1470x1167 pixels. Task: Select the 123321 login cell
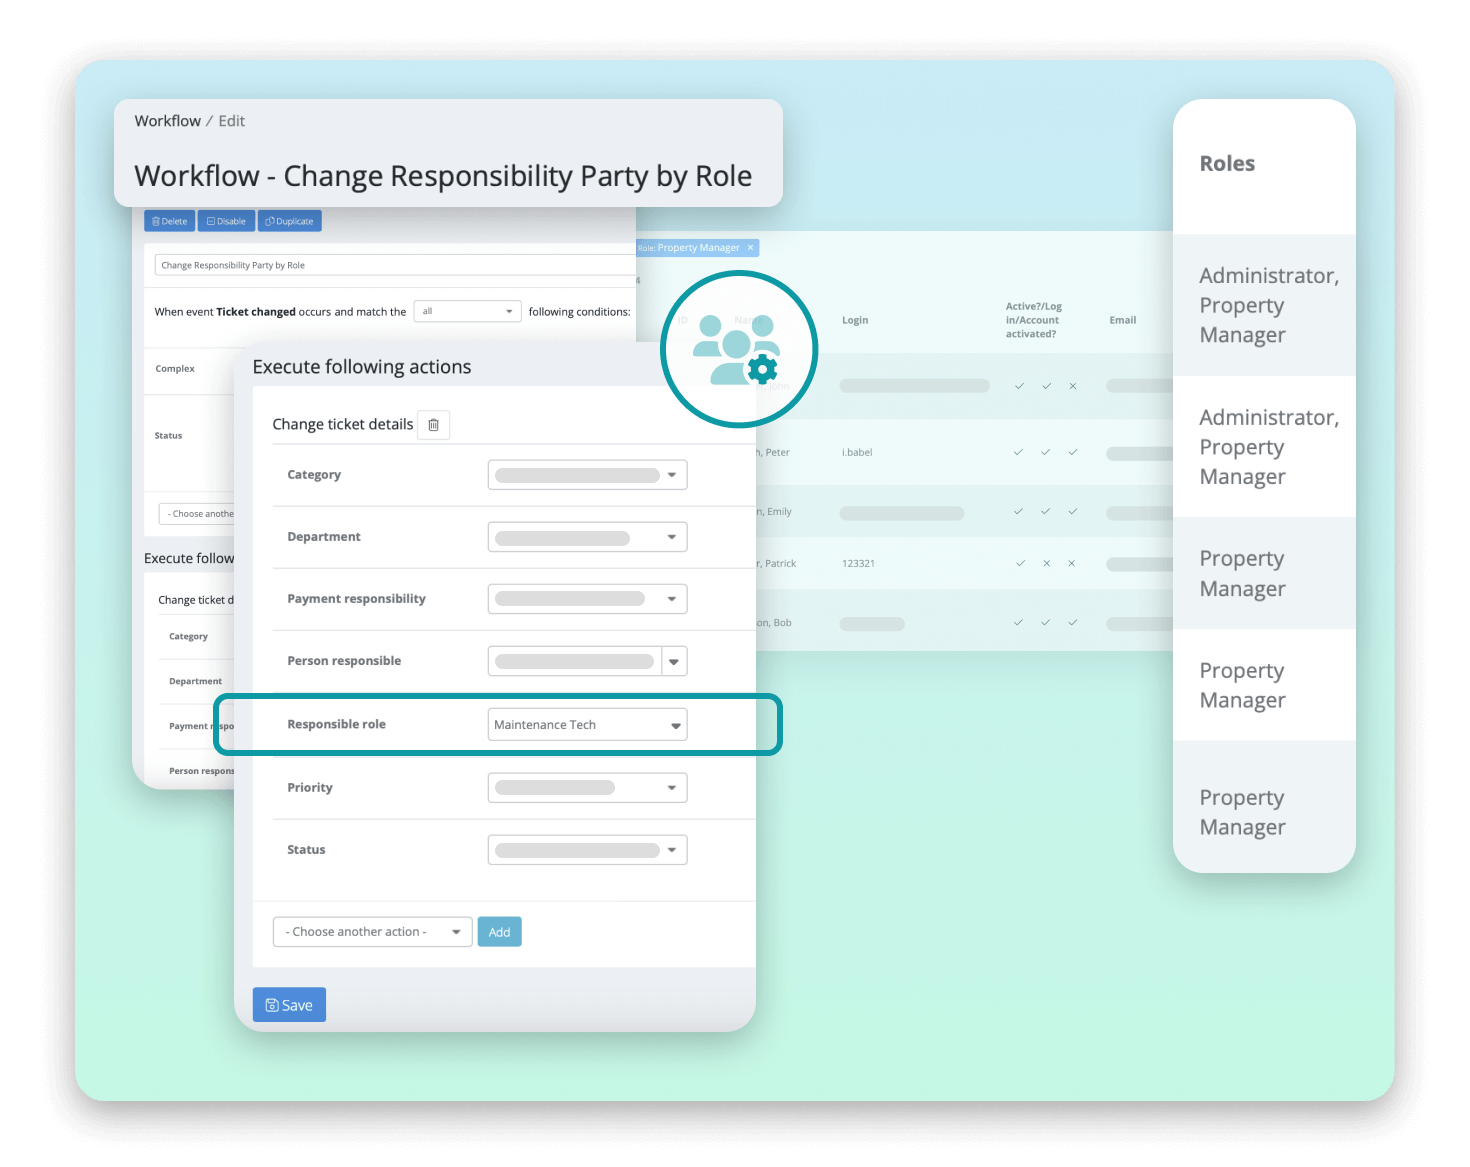(x=858, y=563)
